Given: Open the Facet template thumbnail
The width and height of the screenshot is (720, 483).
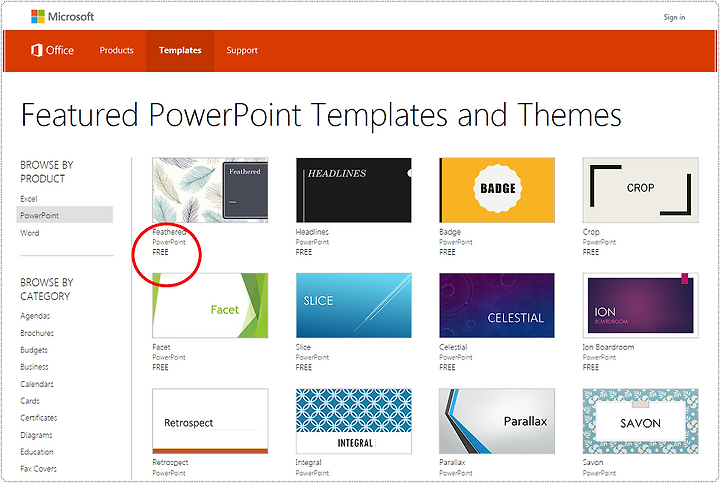Looking at the screenshot, I should (210, 305).
